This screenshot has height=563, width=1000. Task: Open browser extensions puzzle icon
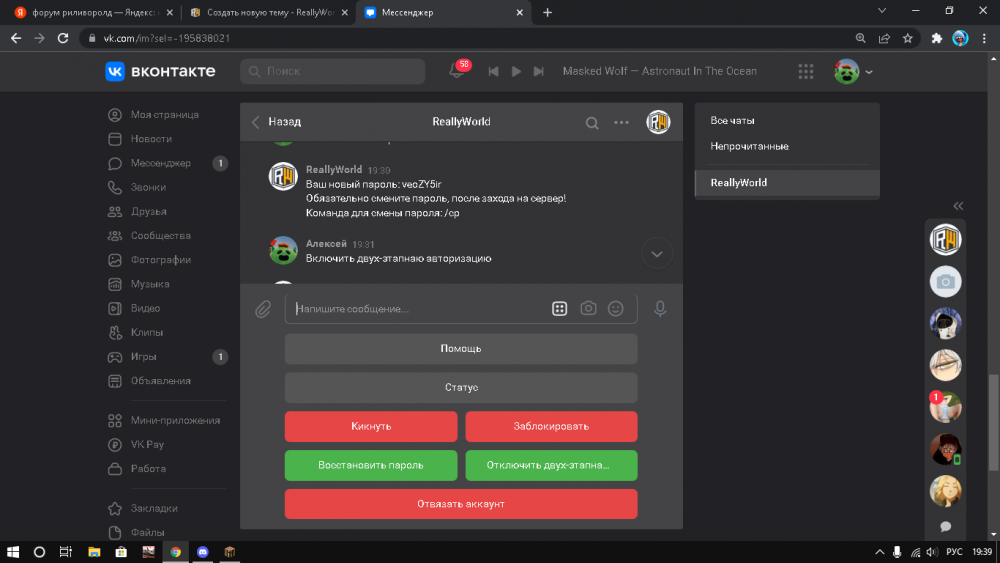(x=936, y=38)
